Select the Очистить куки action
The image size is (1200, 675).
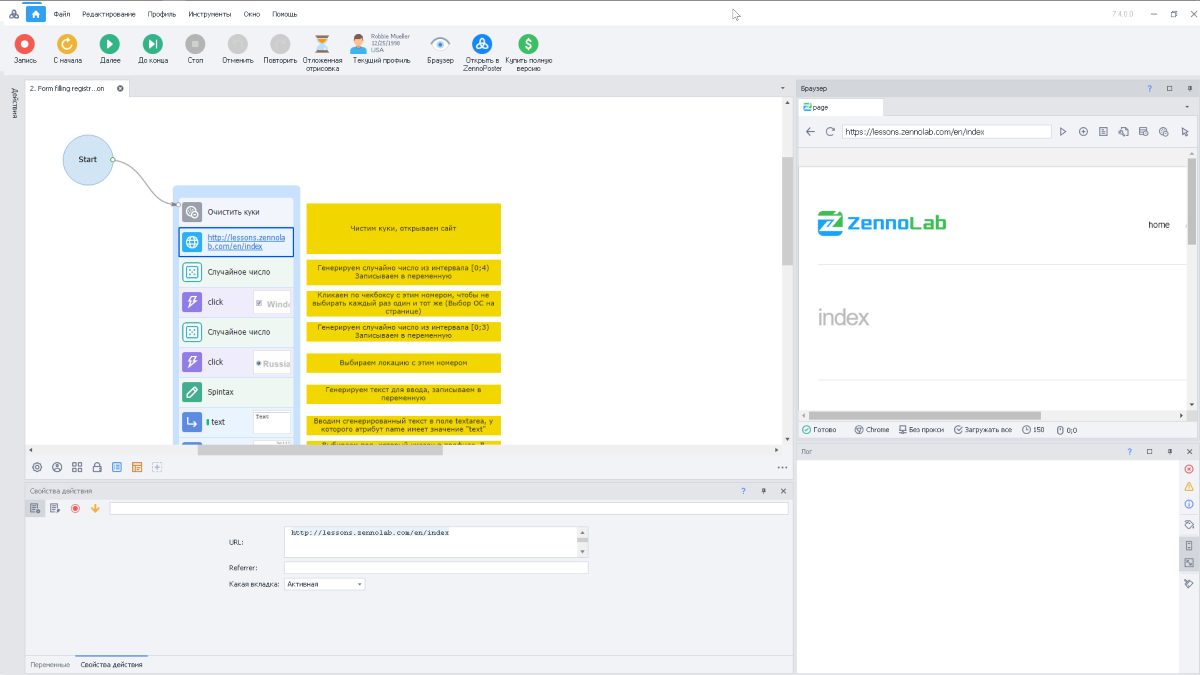point(237,212)
